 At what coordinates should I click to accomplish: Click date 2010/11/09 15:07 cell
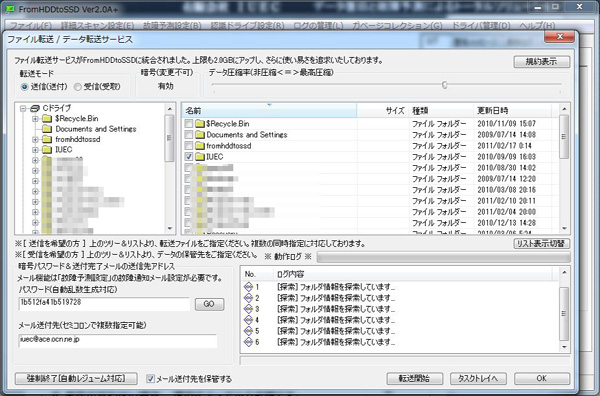tap(507, 124)
